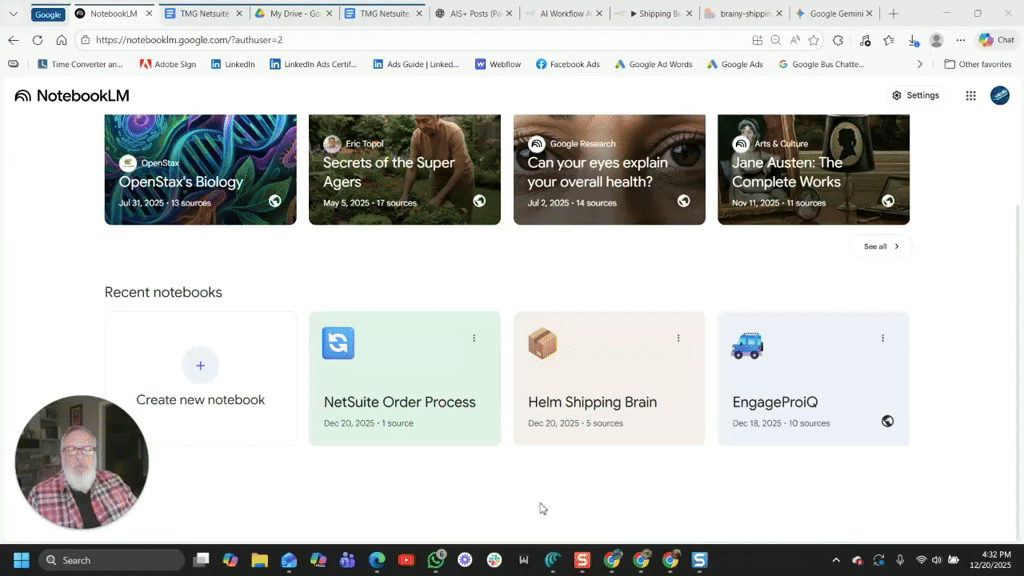Click Create new notebook text

[x=200, y=400]
